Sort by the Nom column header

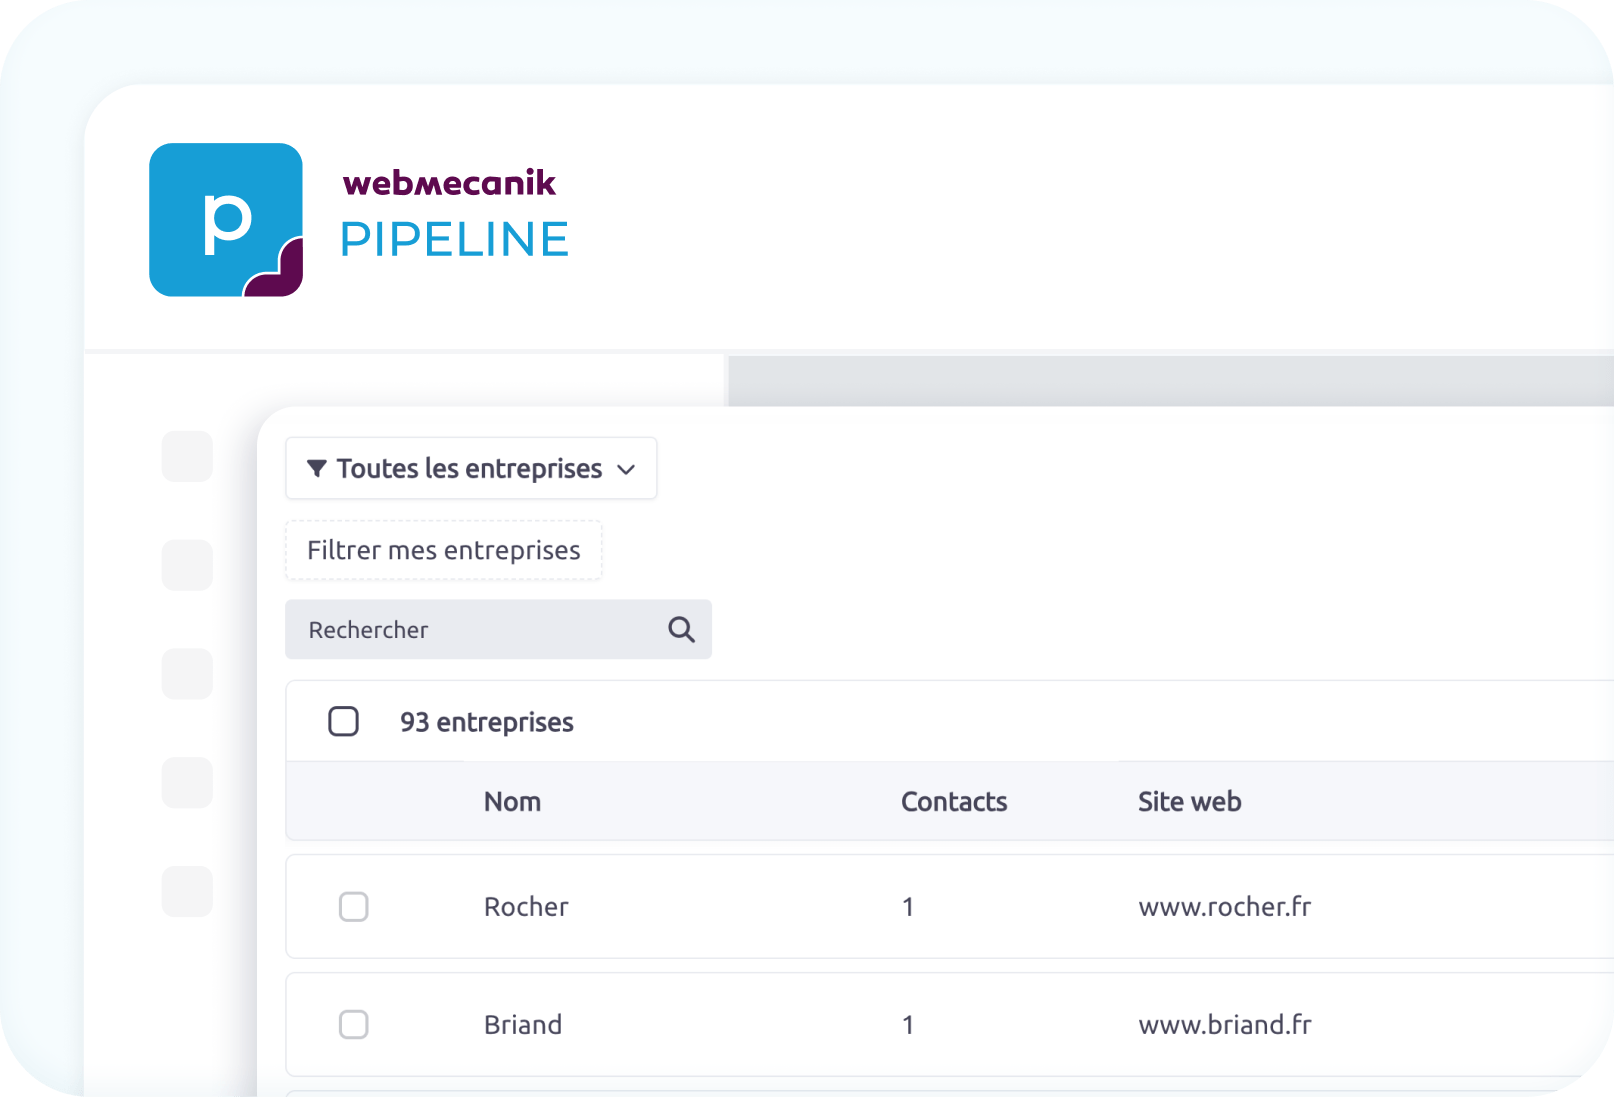tap(512, 802)
